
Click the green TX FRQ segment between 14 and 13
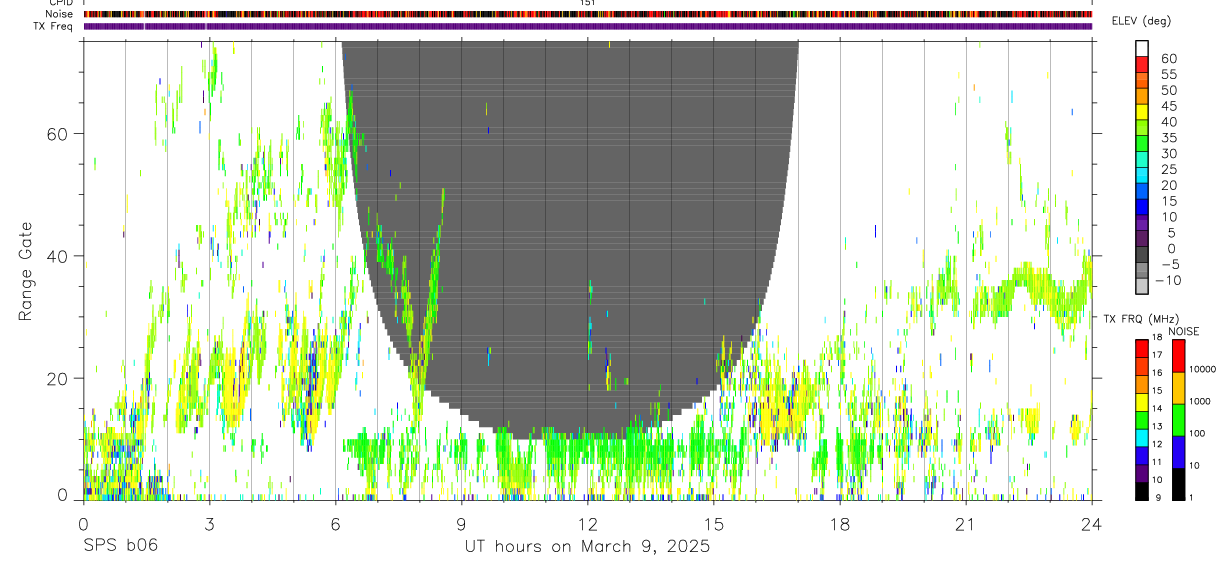[x=1142, y=420]
